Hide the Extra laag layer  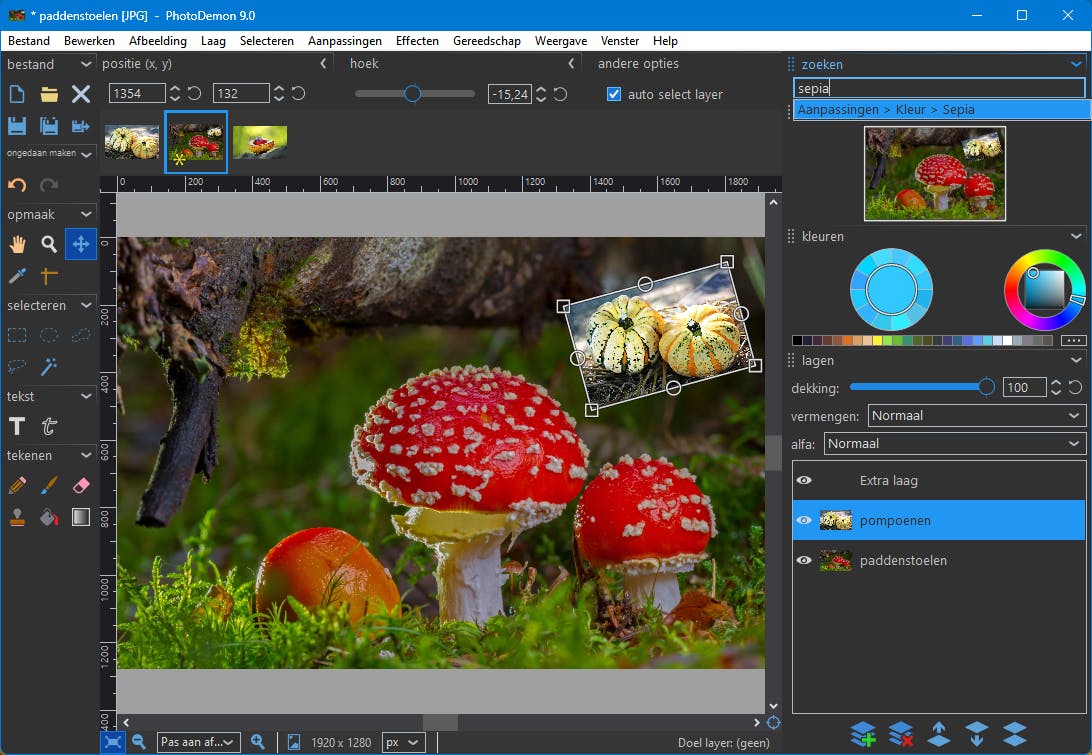[x=803, y=481]
